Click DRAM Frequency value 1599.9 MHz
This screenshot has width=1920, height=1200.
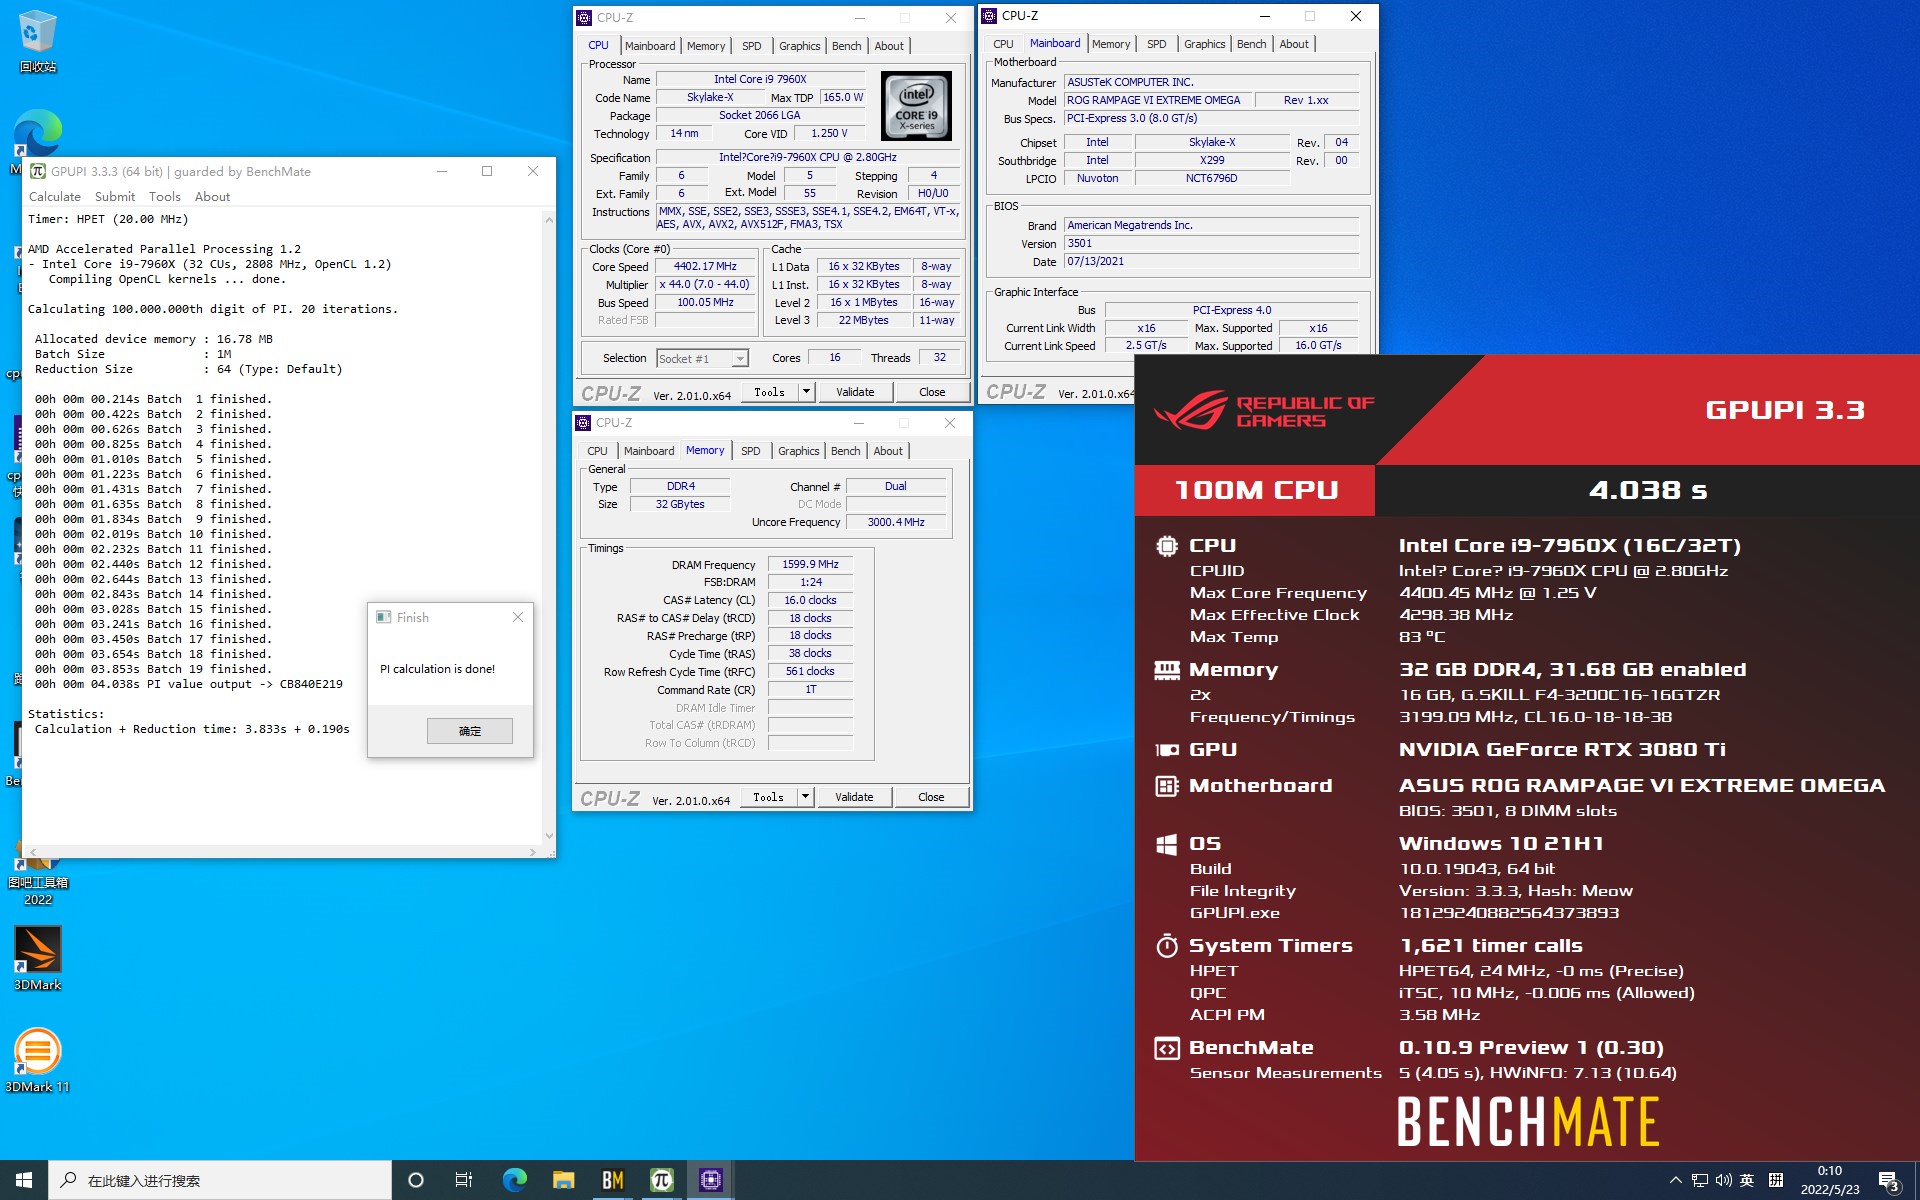click(x=811, y=564)
